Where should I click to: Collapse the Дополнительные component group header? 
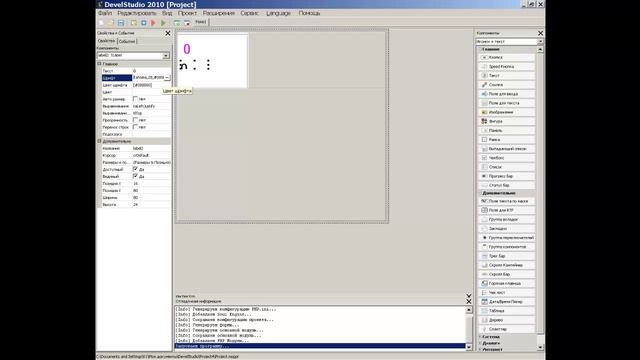coord(507,193)
